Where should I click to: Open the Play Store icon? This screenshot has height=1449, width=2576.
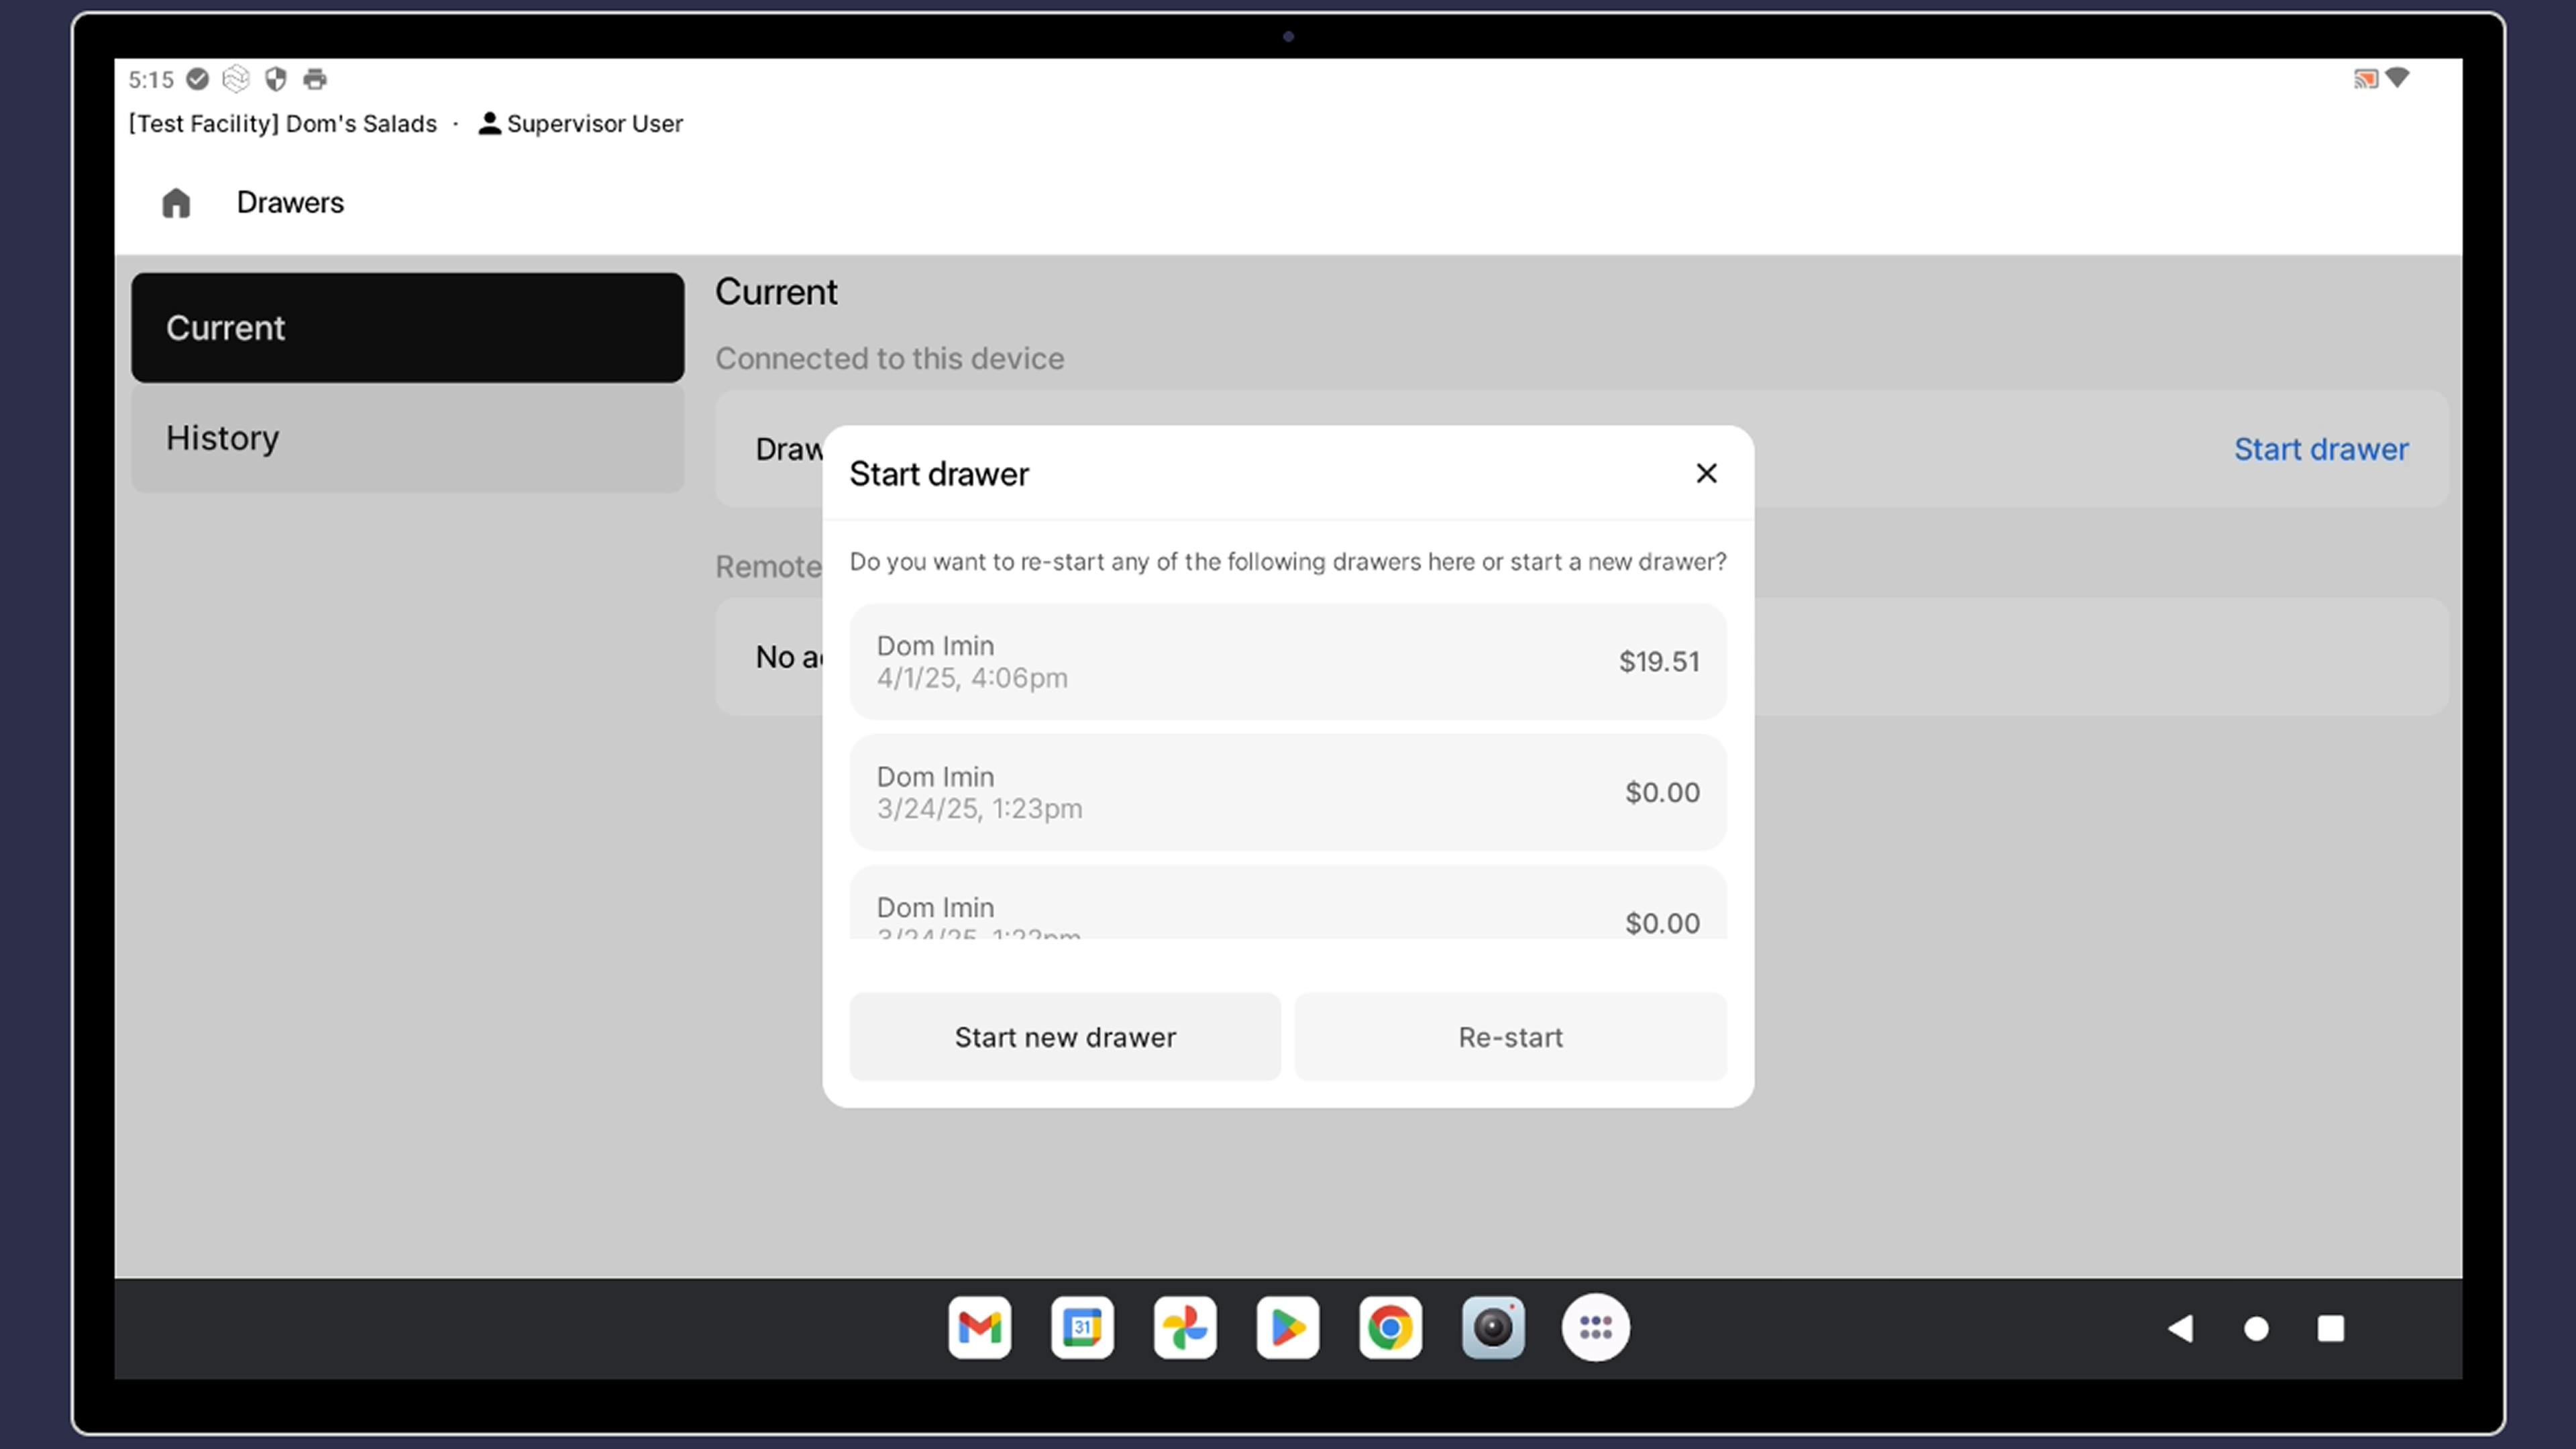point(1288,1328)
